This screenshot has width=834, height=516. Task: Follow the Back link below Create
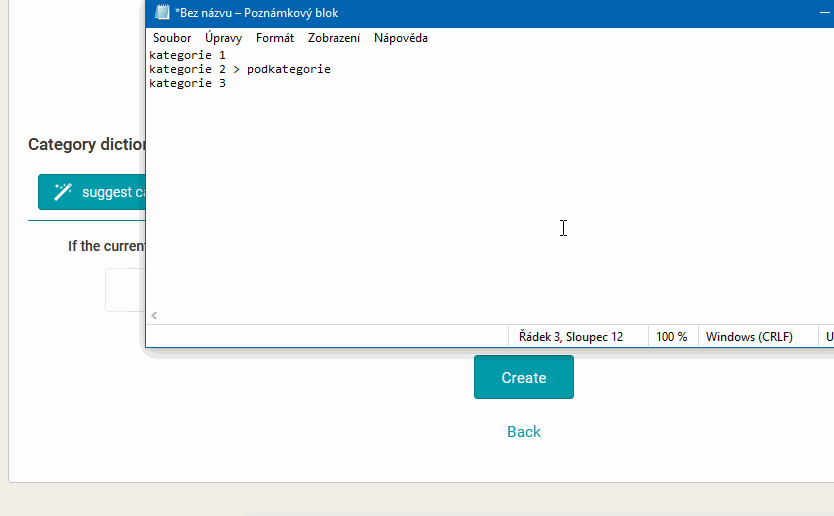coord(523,432)
